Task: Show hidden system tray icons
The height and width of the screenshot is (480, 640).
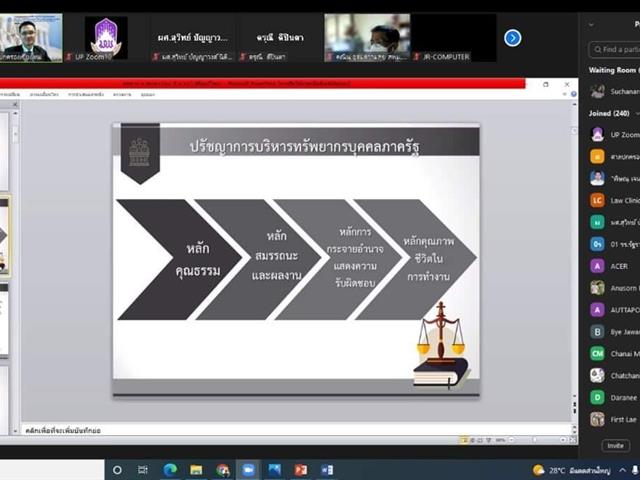Action: point(622,470)
